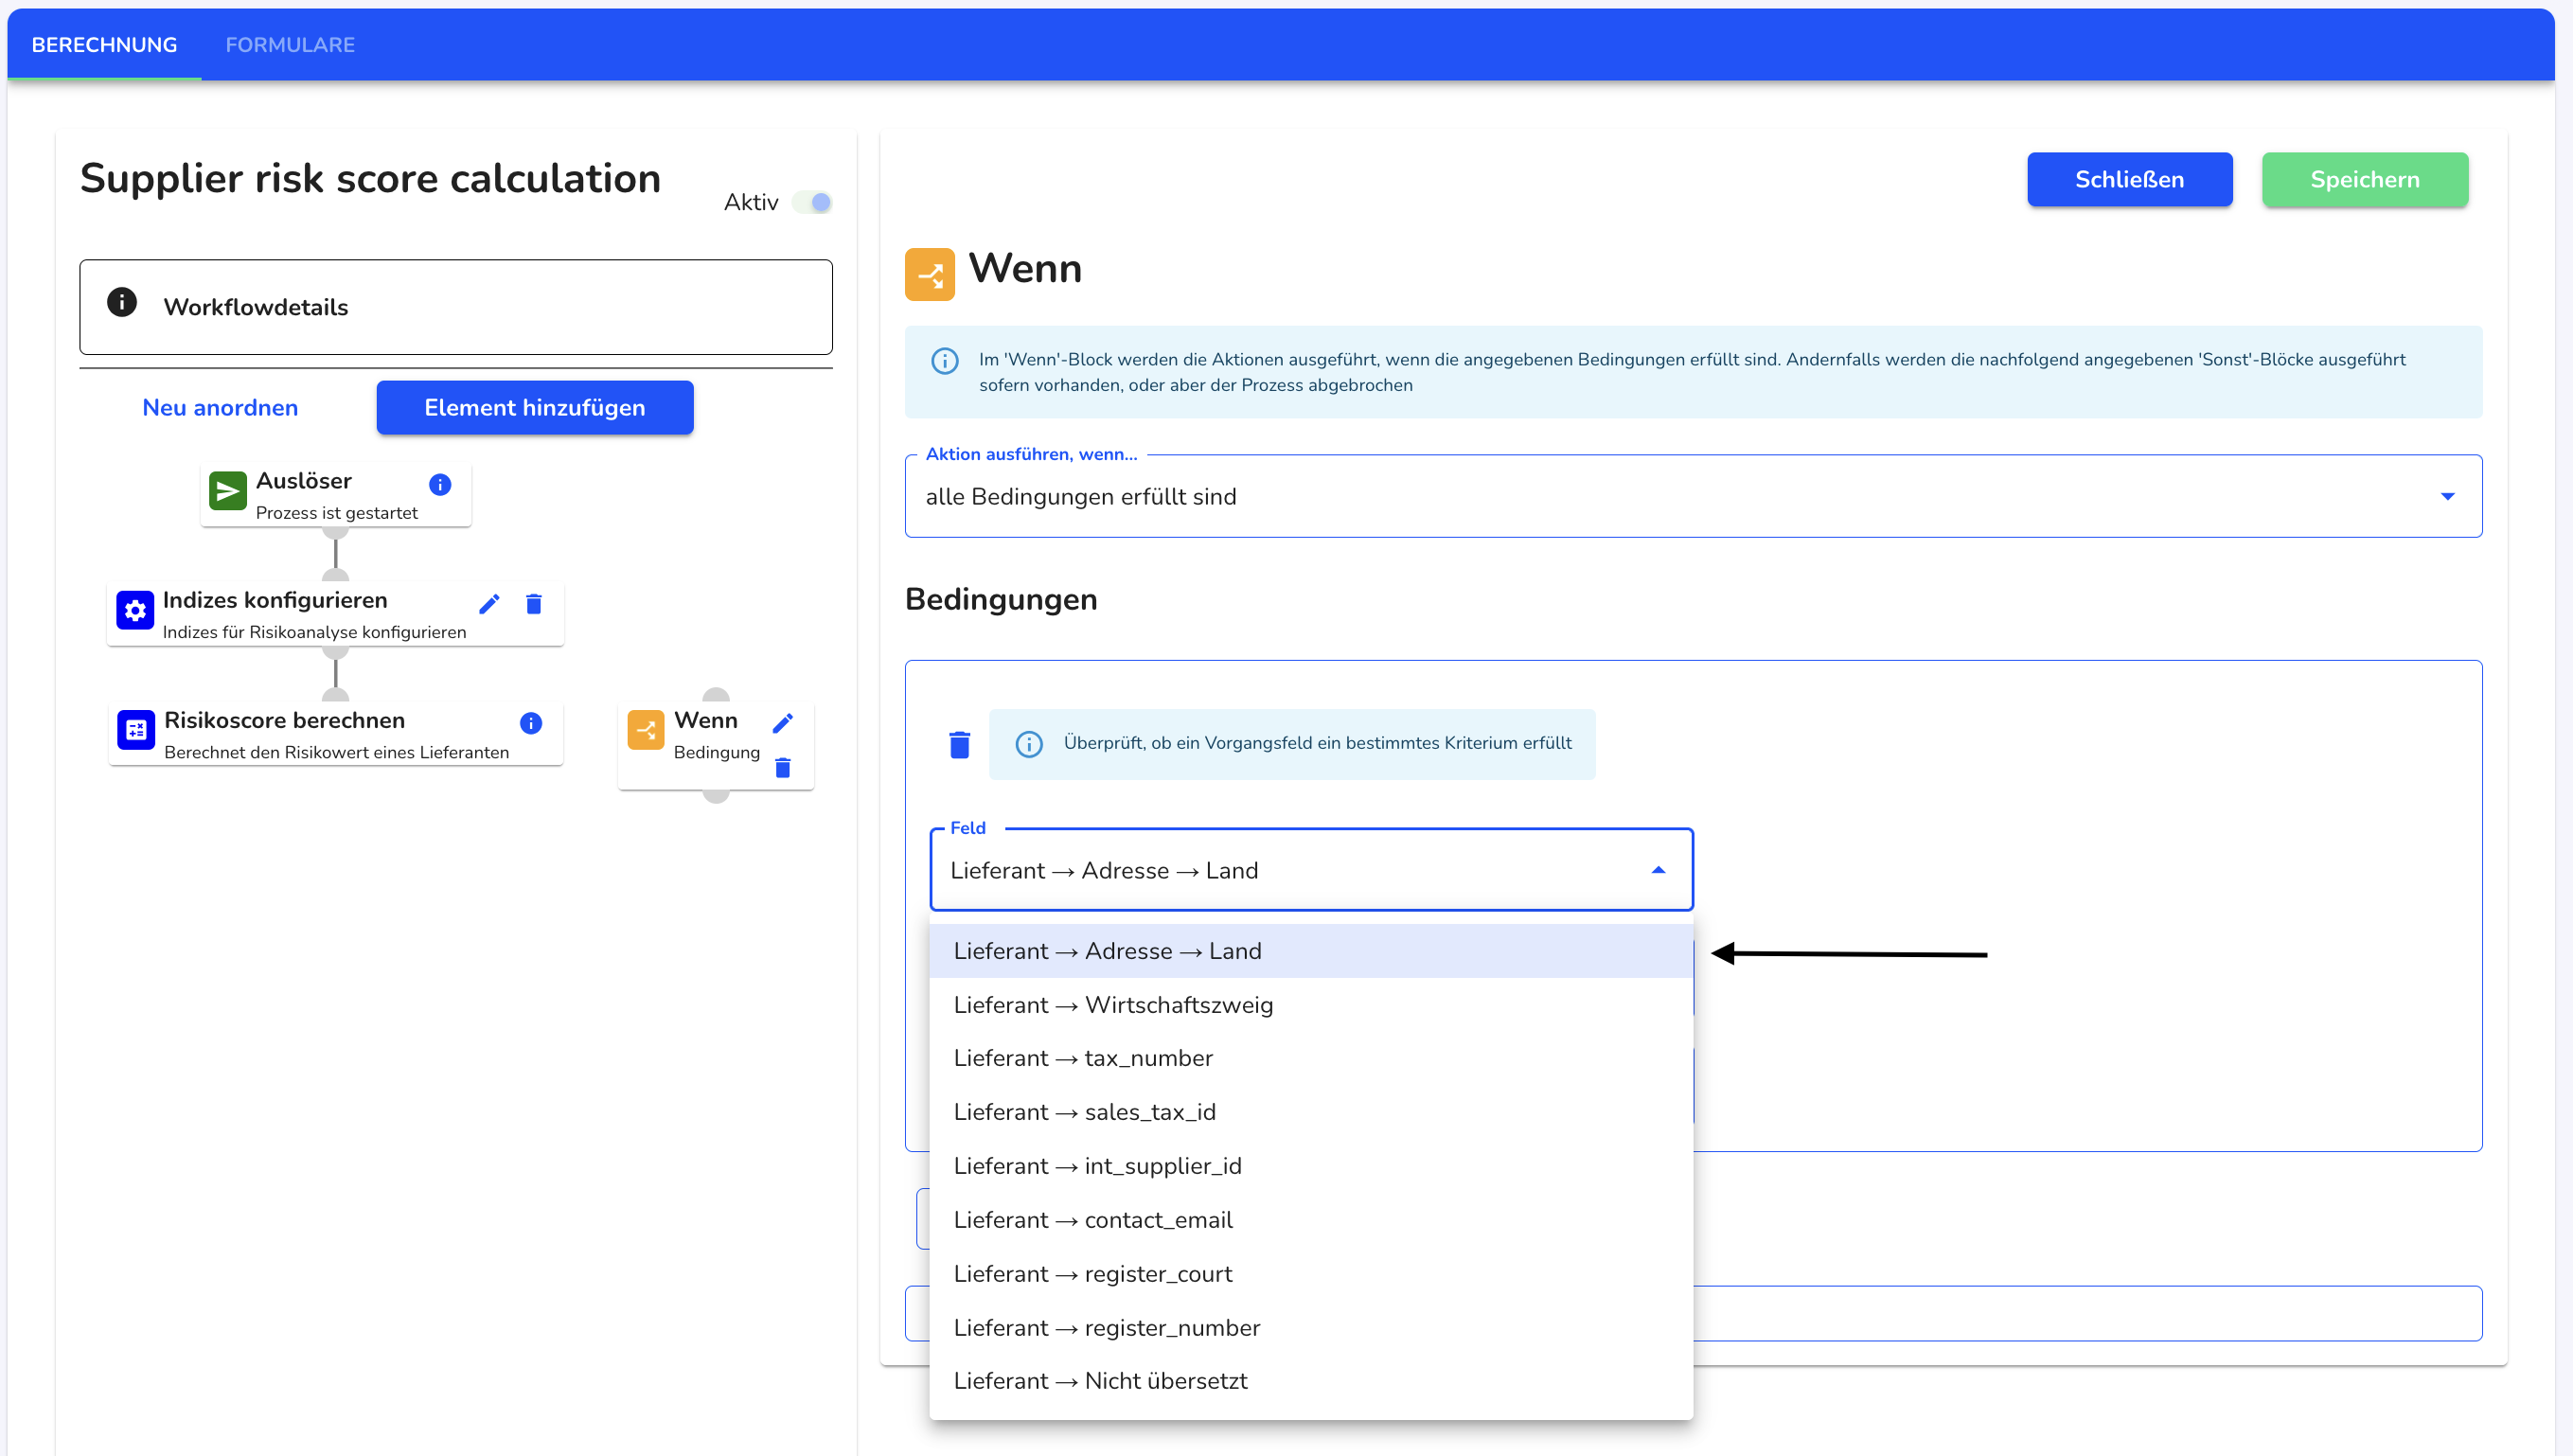Pick 'Lieferant → int_supplier_id' option
Image resolution: width=2573 pixels, height=1456 pixels.
(x=1311, y=1166)
